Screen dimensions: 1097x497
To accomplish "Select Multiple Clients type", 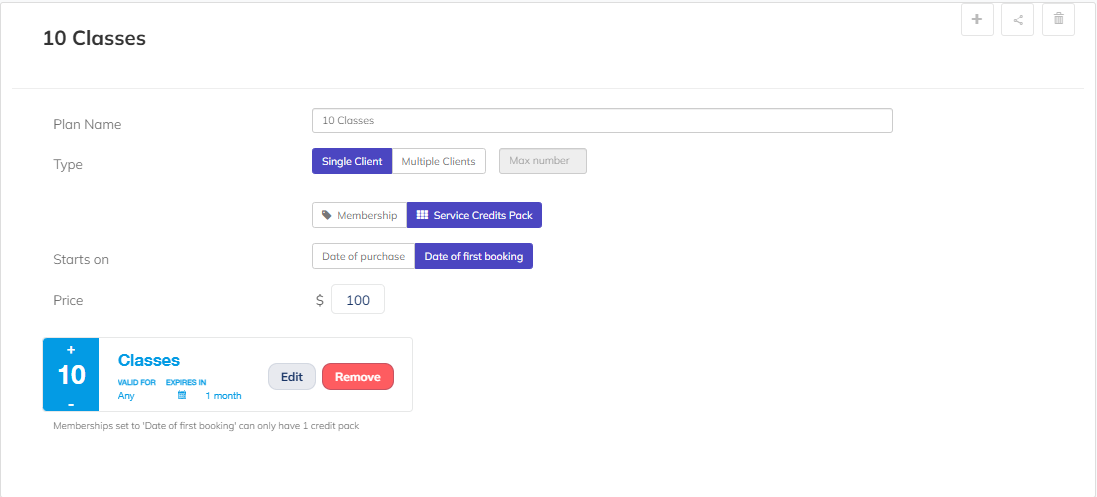I will pos(439,161).
